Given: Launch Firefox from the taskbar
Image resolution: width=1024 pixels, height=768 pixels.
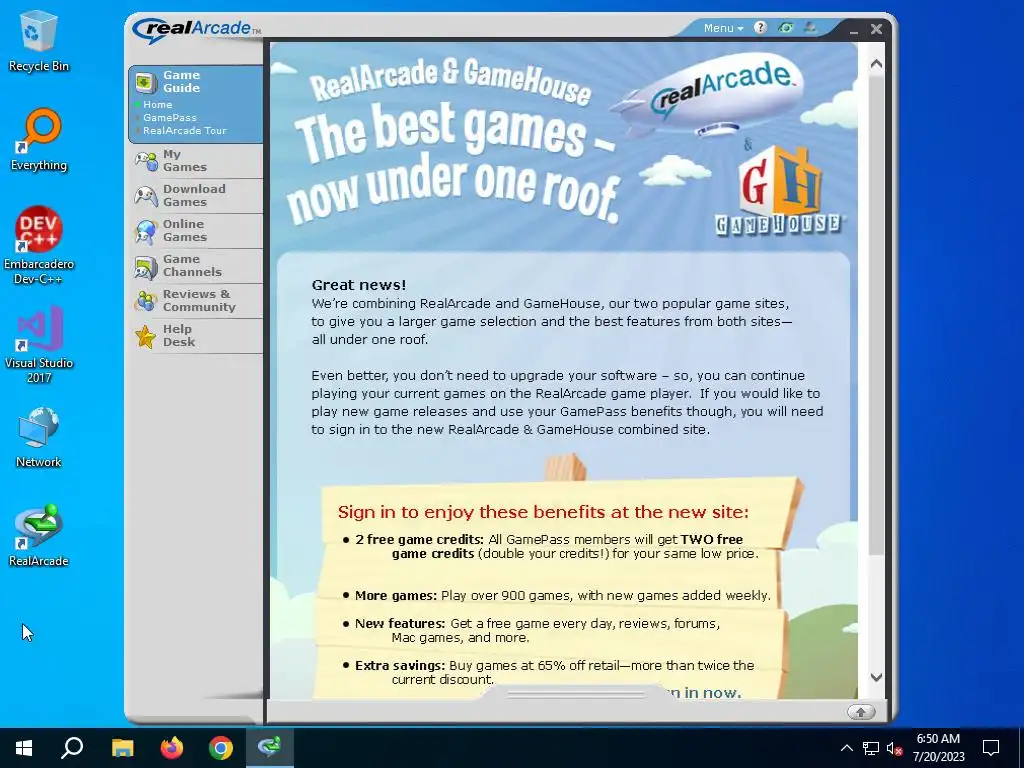Looking at the screenshot, I should pyautogui.click(x=172, y=748).
